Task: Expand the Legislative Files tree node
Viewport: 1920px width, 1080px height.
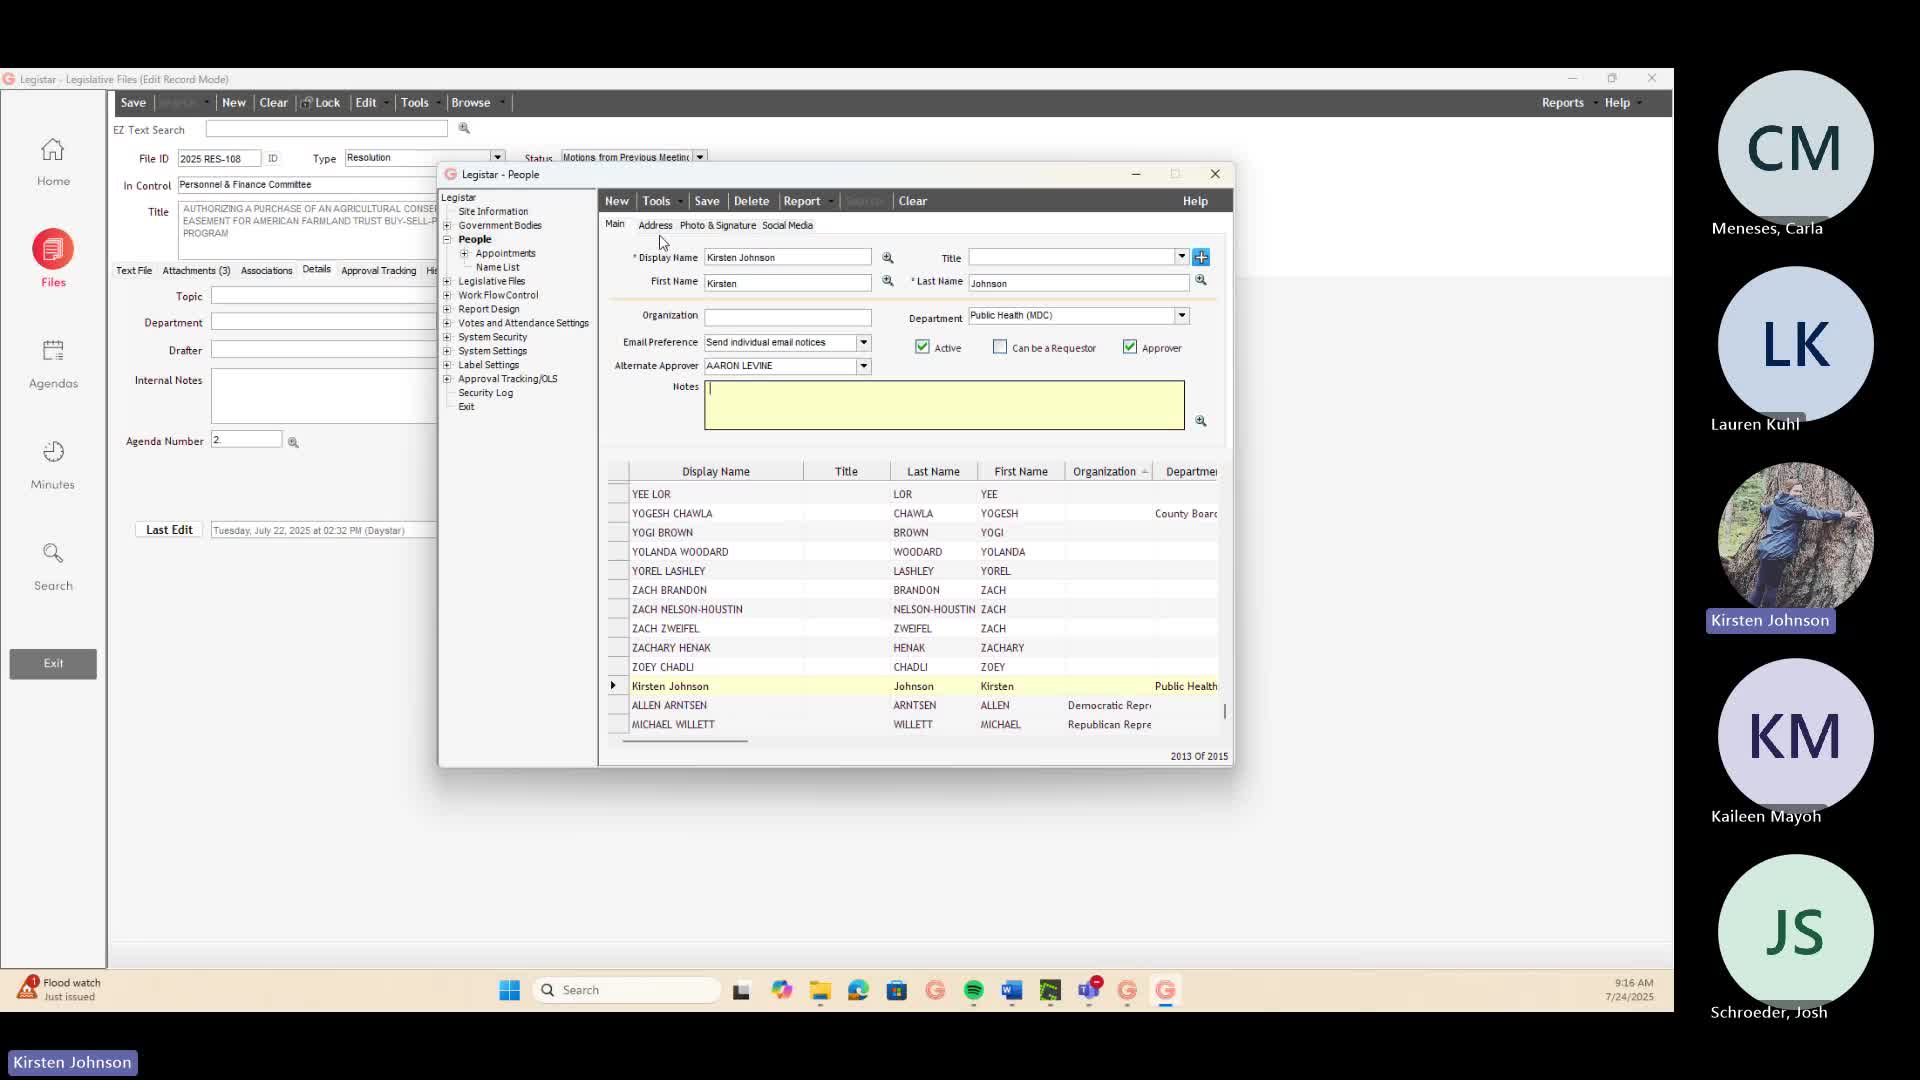Action: point(448,282)
